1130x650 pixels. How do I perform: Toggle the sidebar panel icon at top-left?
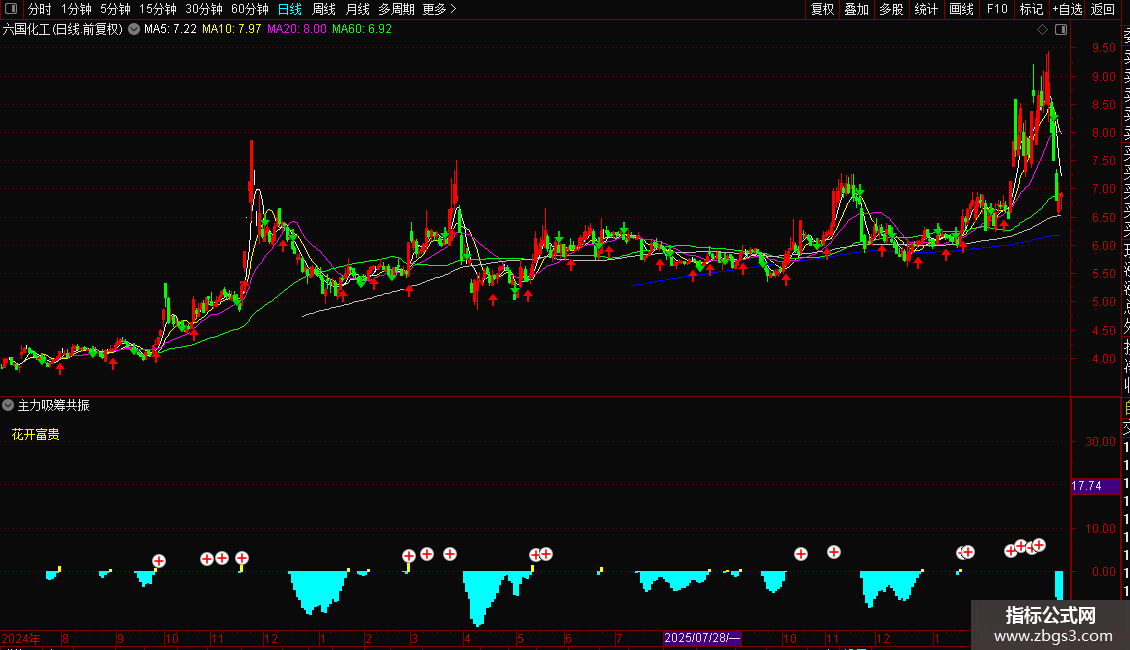tap(11, 9)
